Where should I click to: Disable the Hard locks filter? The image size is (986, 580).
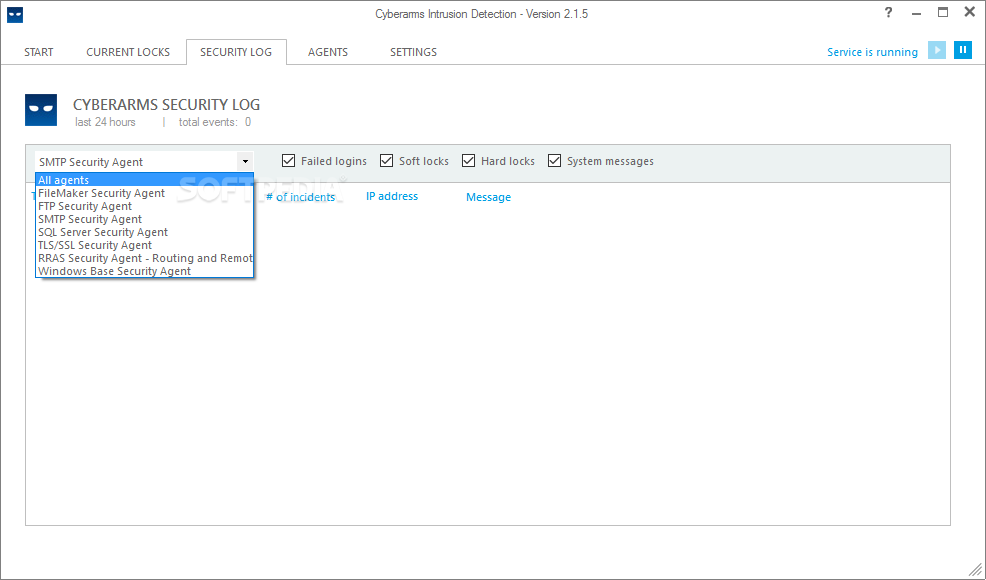pyautogui.click(x=468, y=161)
